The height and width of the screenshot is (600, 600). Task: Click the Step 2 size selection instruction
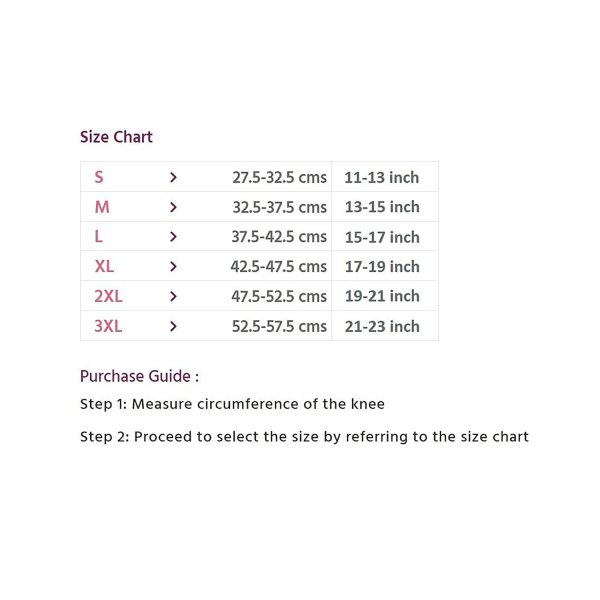[304, 436]
